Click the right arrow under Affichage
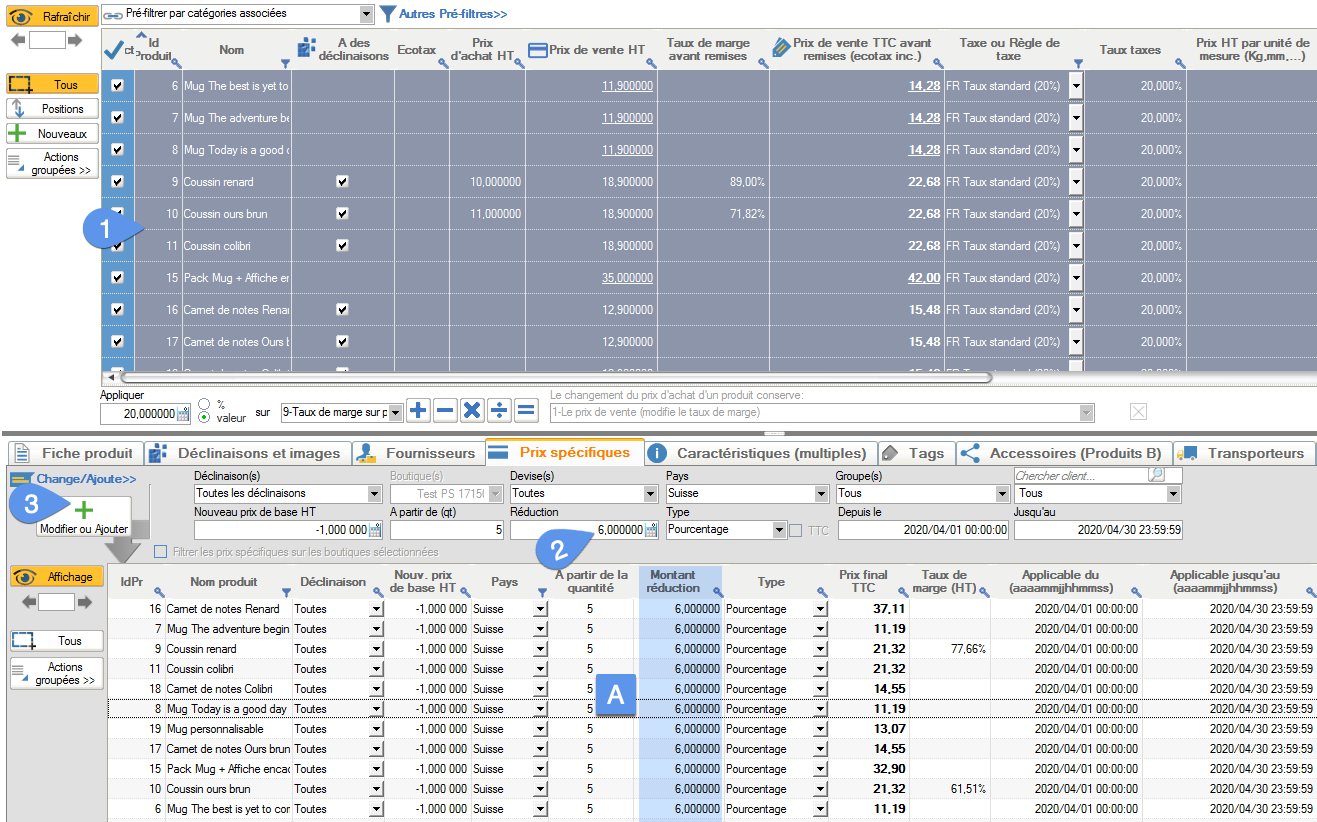 point(84,602)
